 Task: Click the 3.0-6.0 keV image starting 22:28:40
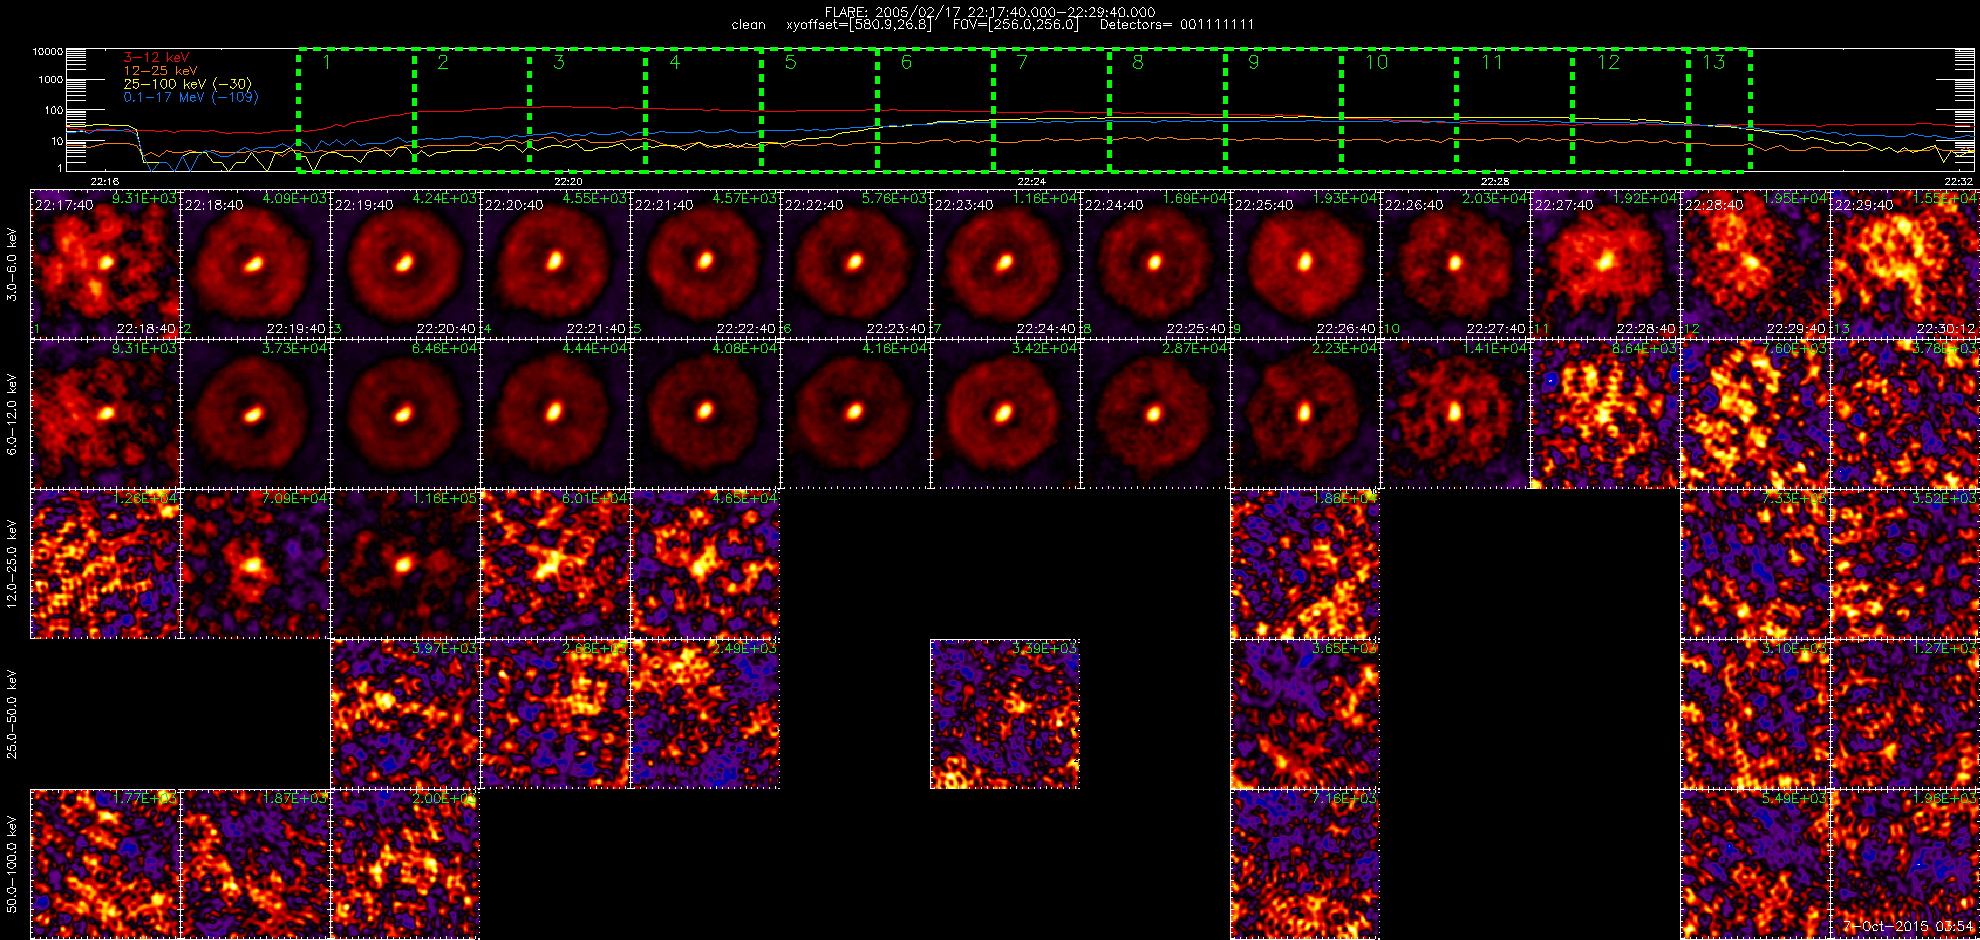tap(1755, 264)
